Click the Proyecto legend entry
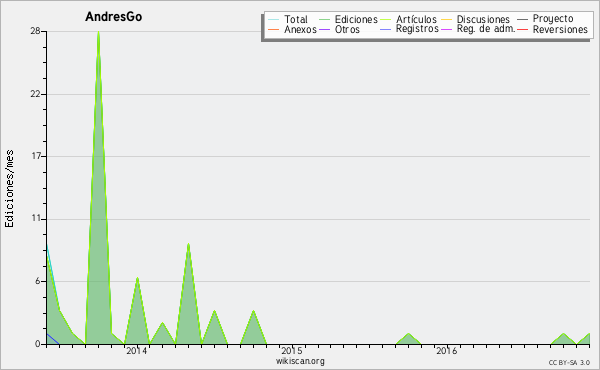 [545, 19]
